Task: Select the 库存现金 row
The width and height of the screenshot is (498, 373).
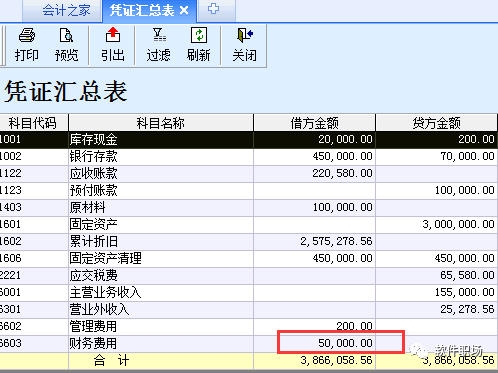Action: (x=248, y=139)
